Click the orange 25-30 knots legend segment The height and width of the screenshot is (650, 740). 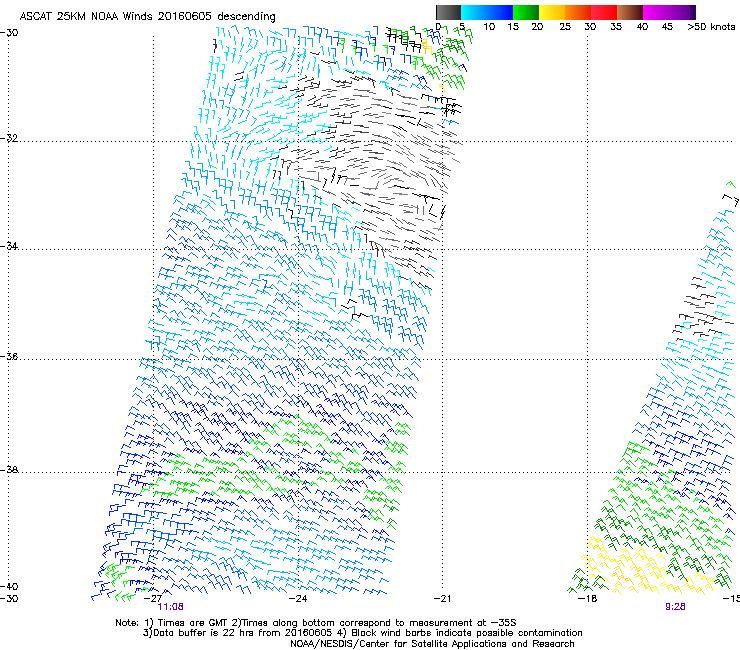point(578,12)
